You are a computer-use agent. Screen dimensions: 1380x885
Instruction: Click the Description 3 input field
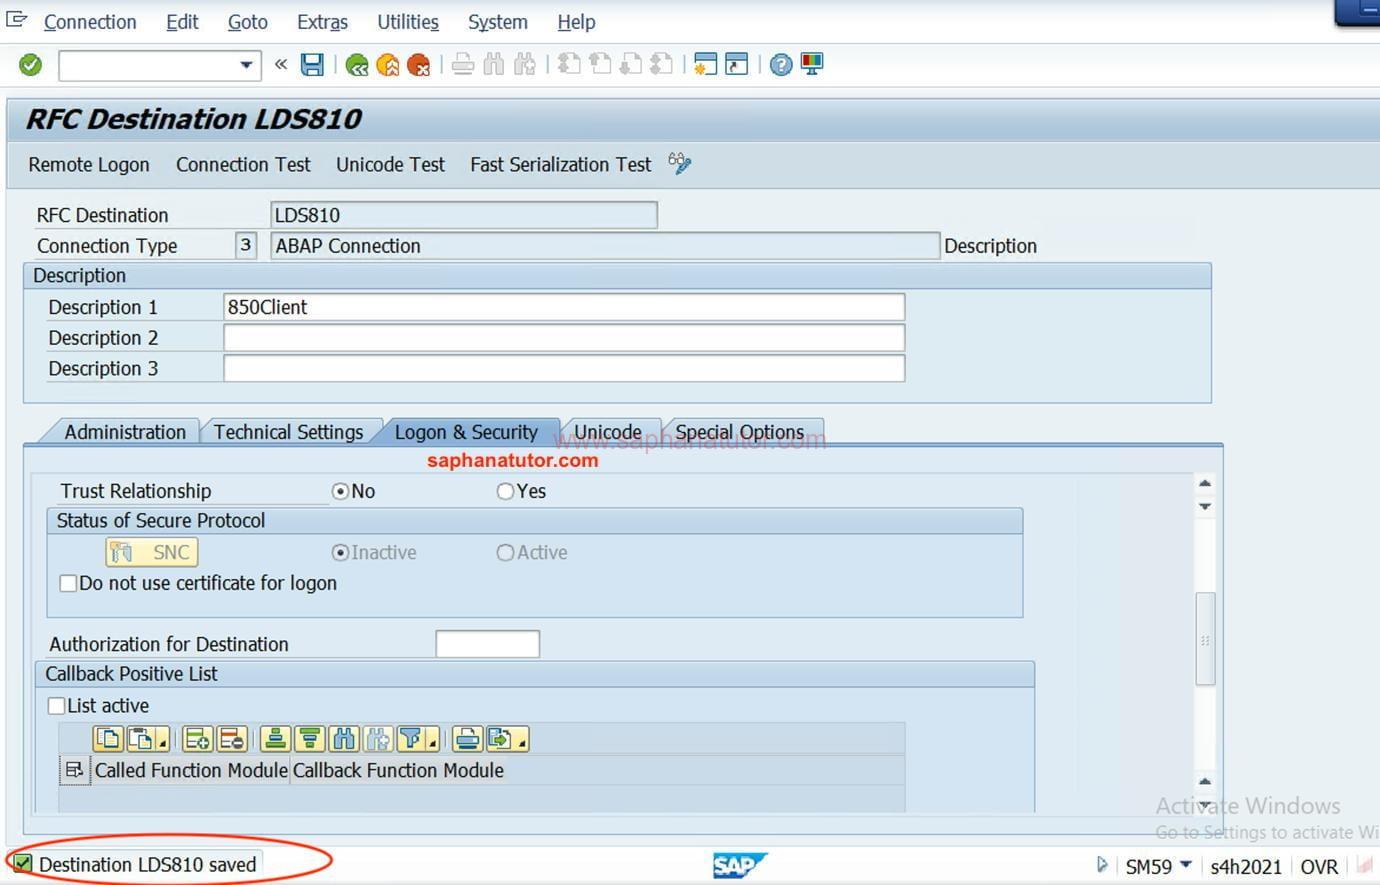point(564,368)
